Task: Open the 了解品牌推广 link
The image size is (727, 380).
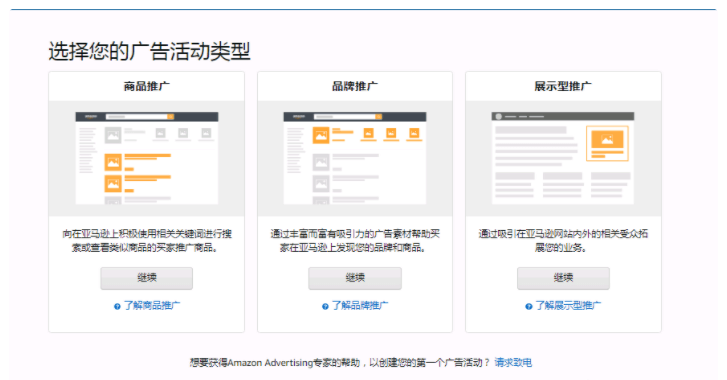Action: [x=360, y=305]
